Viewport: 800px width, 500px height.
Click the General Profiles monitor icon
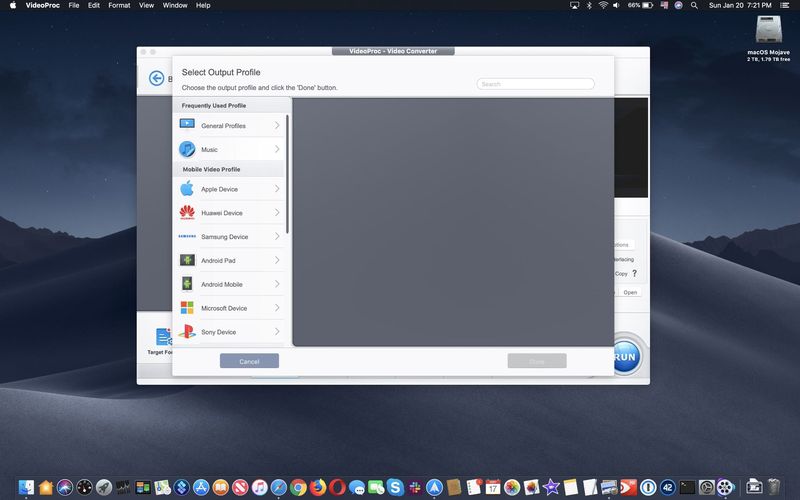coord(187,124)
